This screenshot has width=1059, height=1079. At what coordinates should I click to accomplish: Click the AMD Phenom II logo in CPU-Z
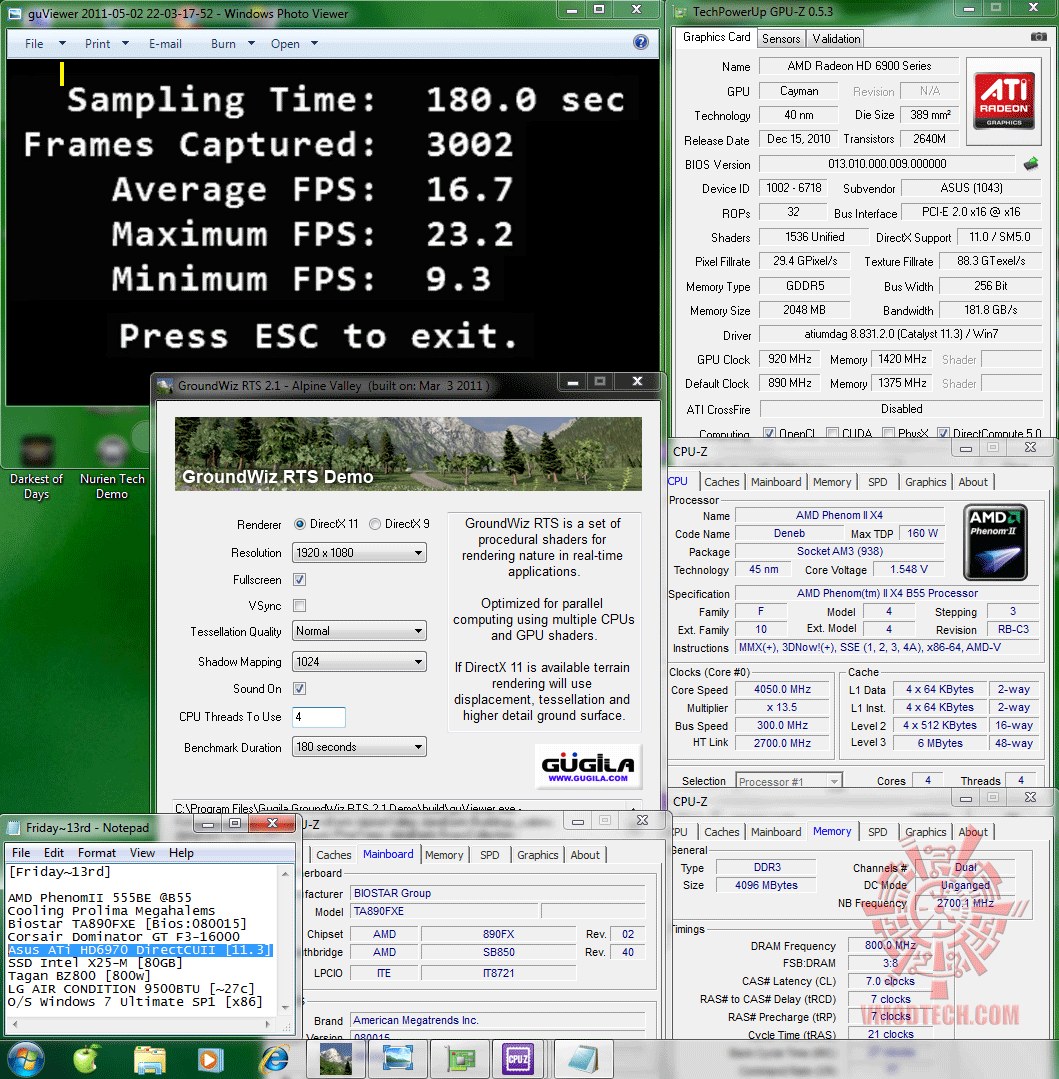[996, 542]
